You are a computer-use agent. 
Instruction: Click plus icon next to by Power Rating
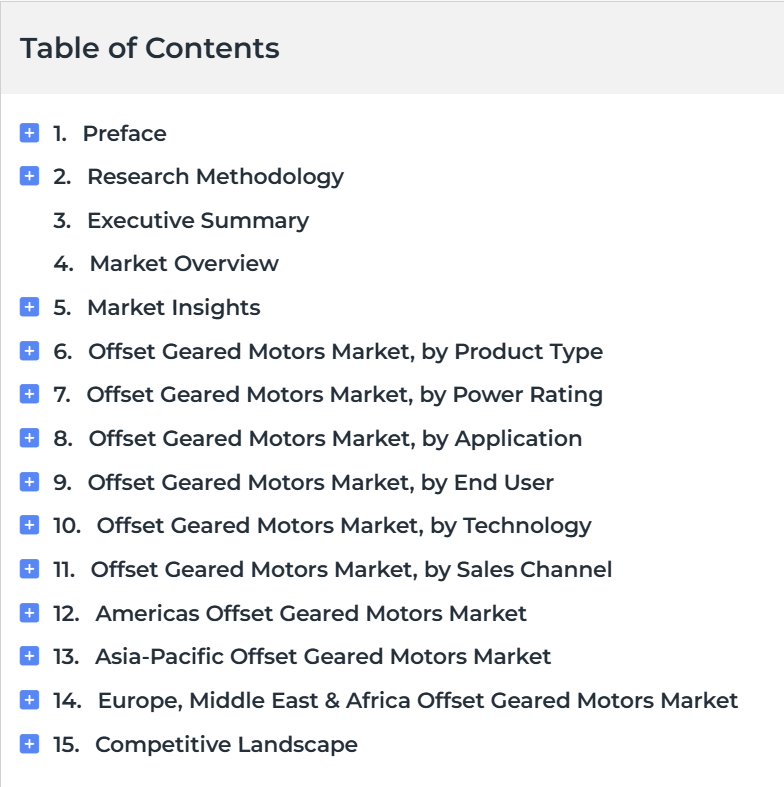point(29,394)
